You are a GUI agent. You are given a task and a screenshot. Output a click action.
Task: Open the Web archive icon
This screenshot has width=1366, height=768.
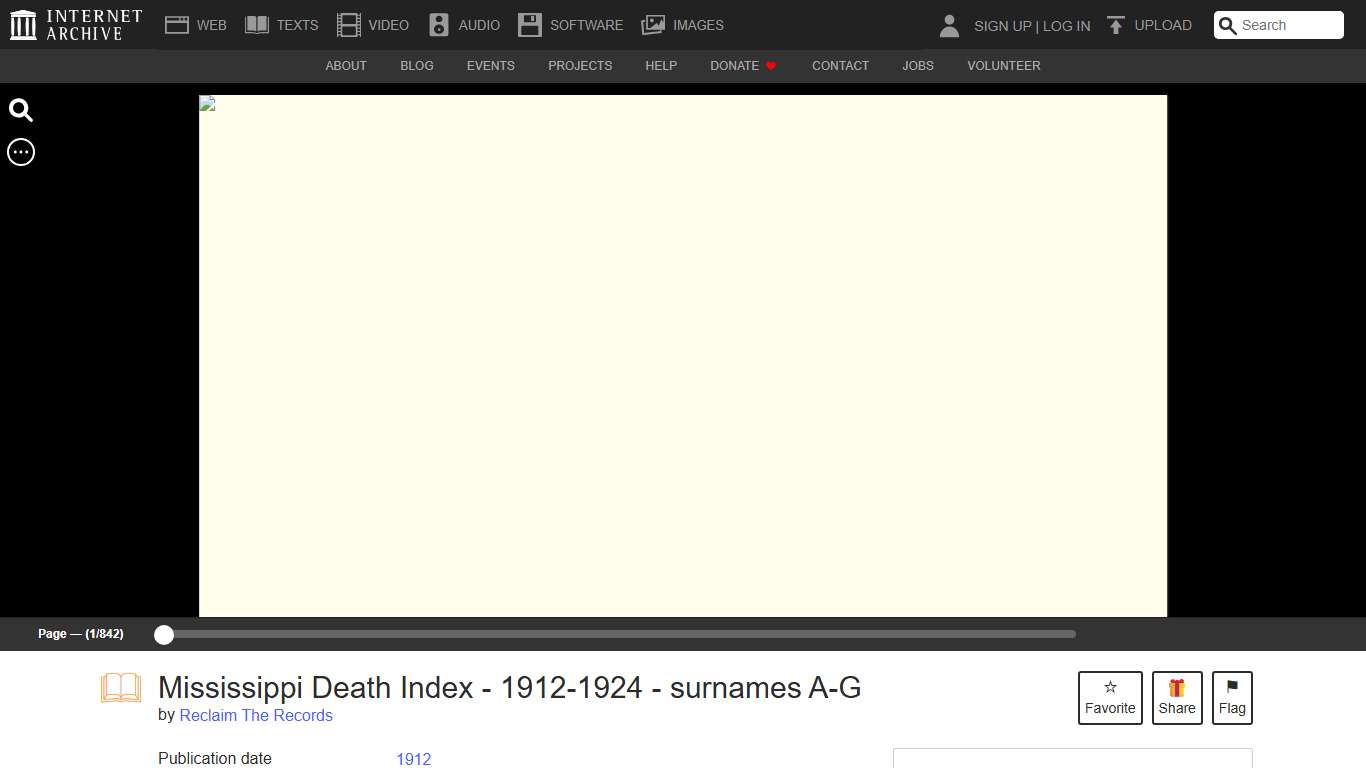pyautogui.click(x=176, y=24)
